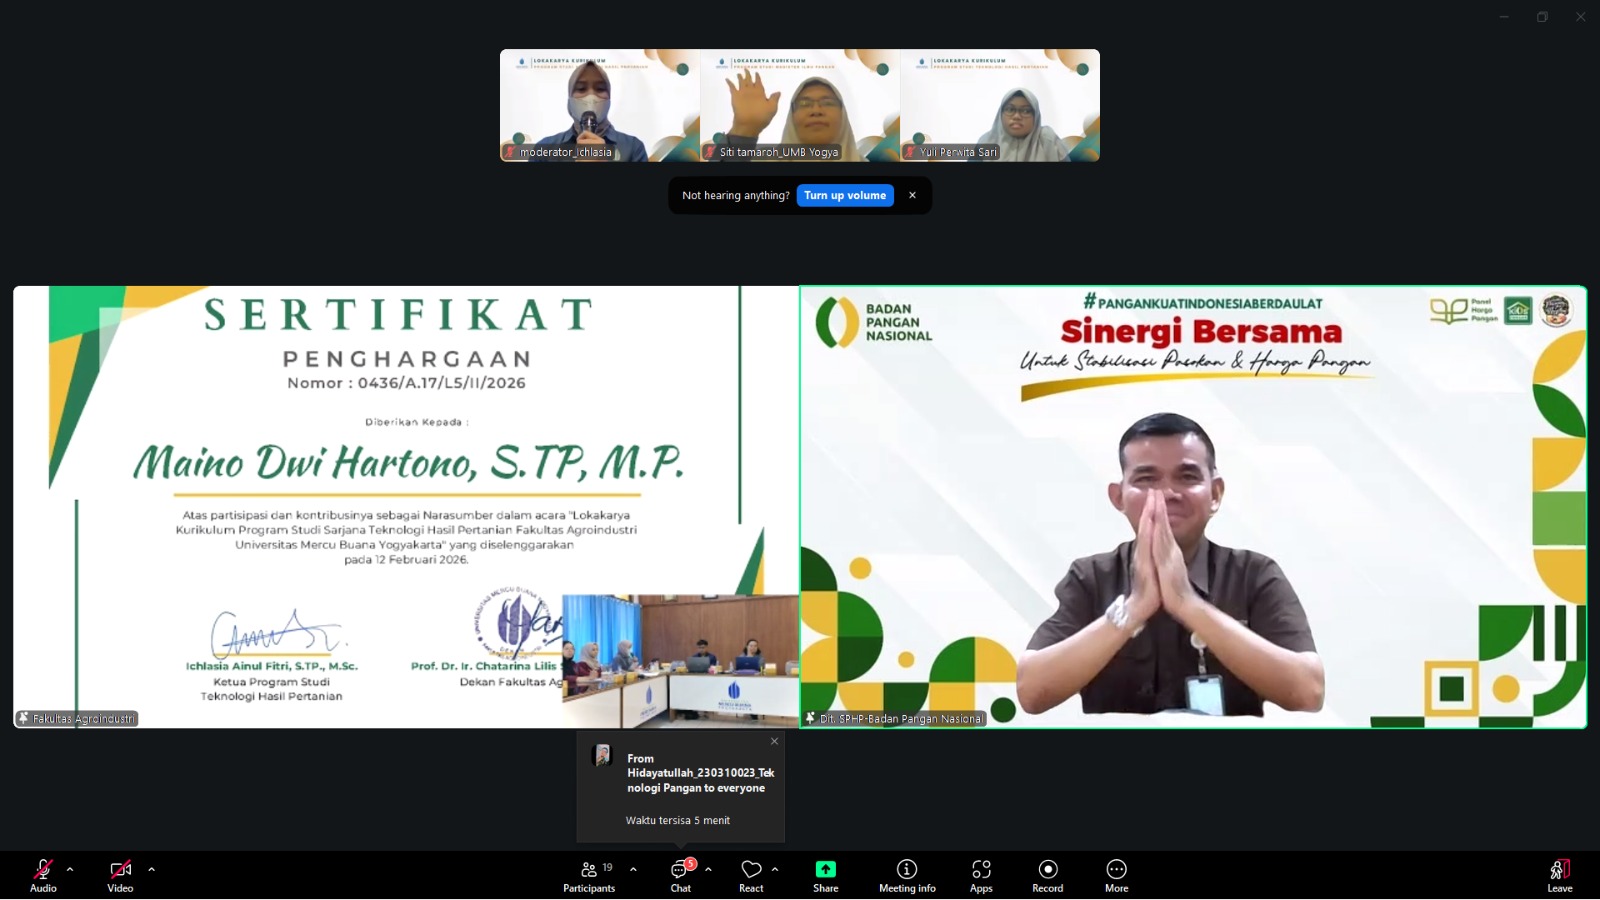
Task: Open the Apps panel
Action: pos(981,875)
